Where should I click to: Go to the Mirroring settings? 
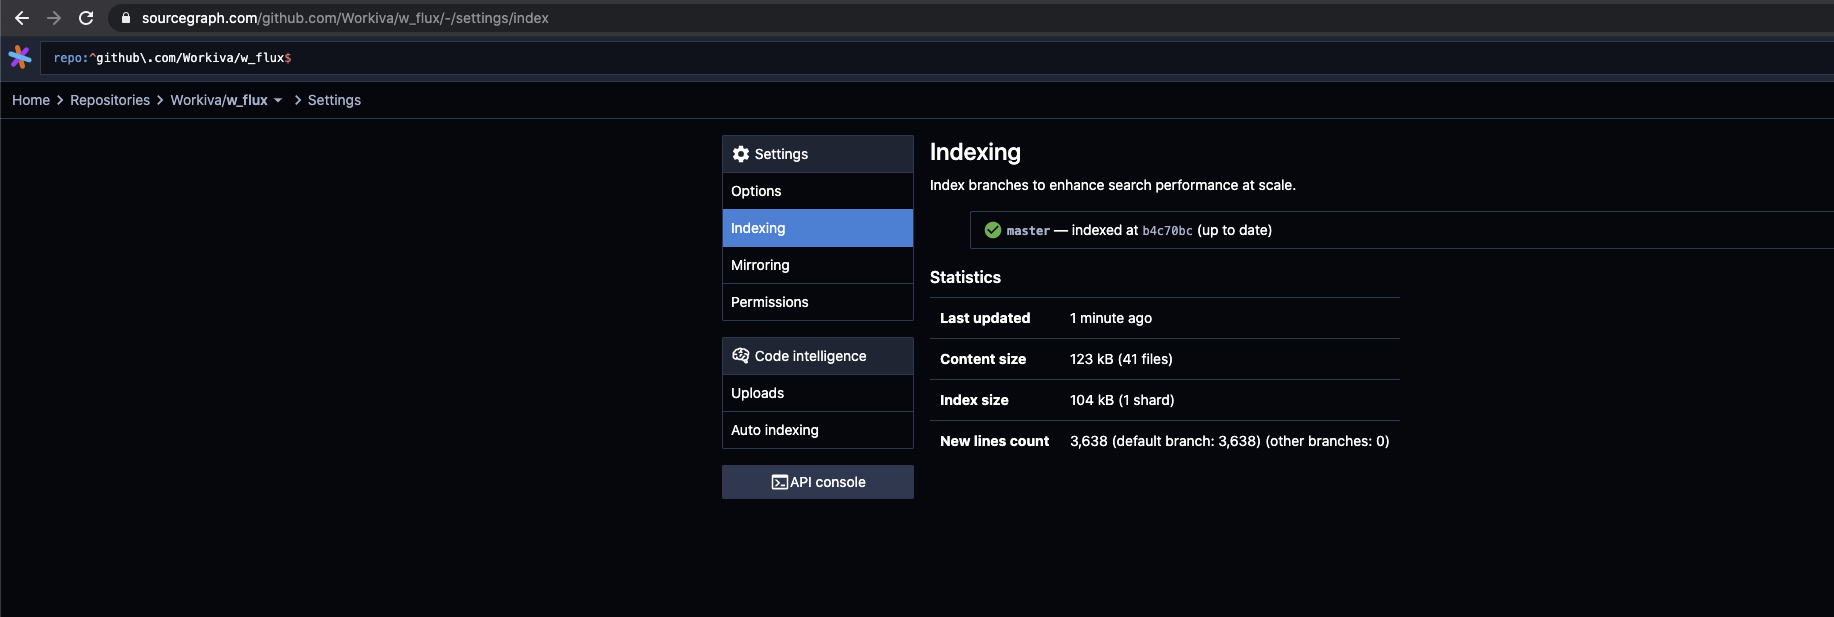818,265
